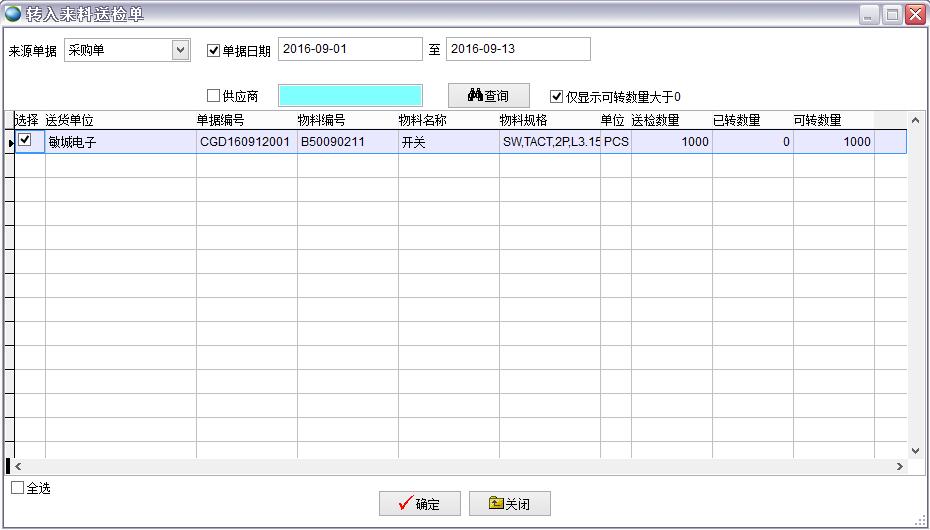Screen dimensions: 930x530
Task: Uncheck the 单据日期 checkbox
Action: (213, 50)
